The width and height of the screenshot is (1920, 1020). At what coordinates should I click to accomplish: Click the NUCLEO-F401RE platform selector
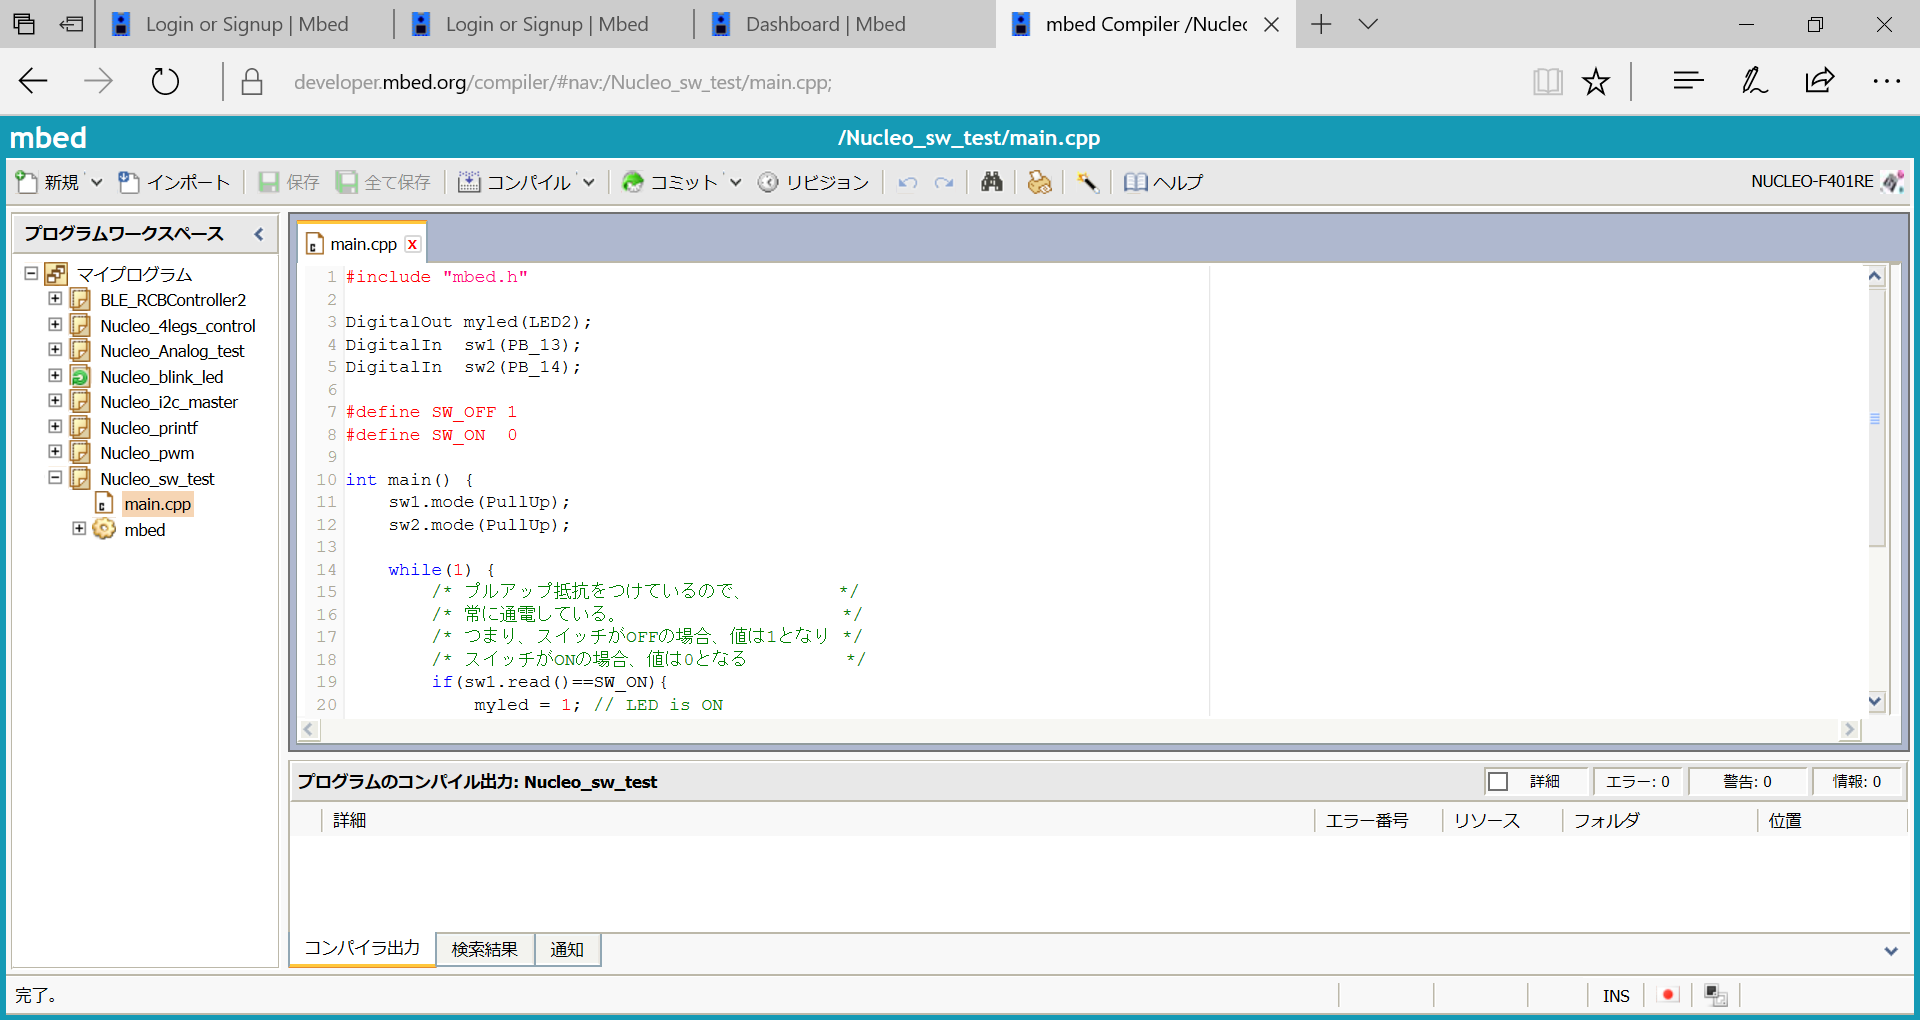pos(1826,182)
